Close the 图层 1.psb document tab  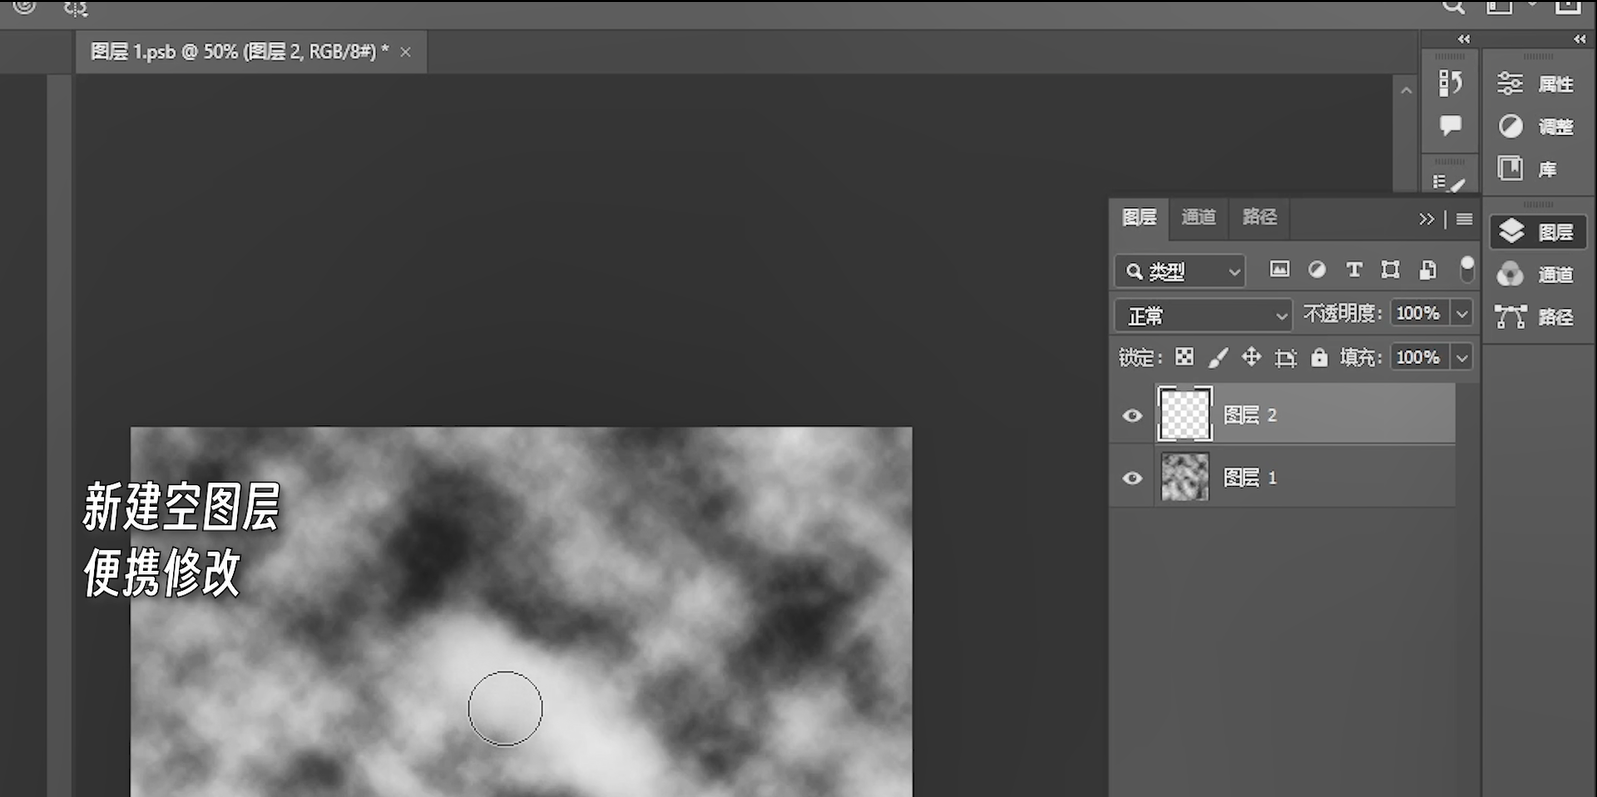coord(405,52)
